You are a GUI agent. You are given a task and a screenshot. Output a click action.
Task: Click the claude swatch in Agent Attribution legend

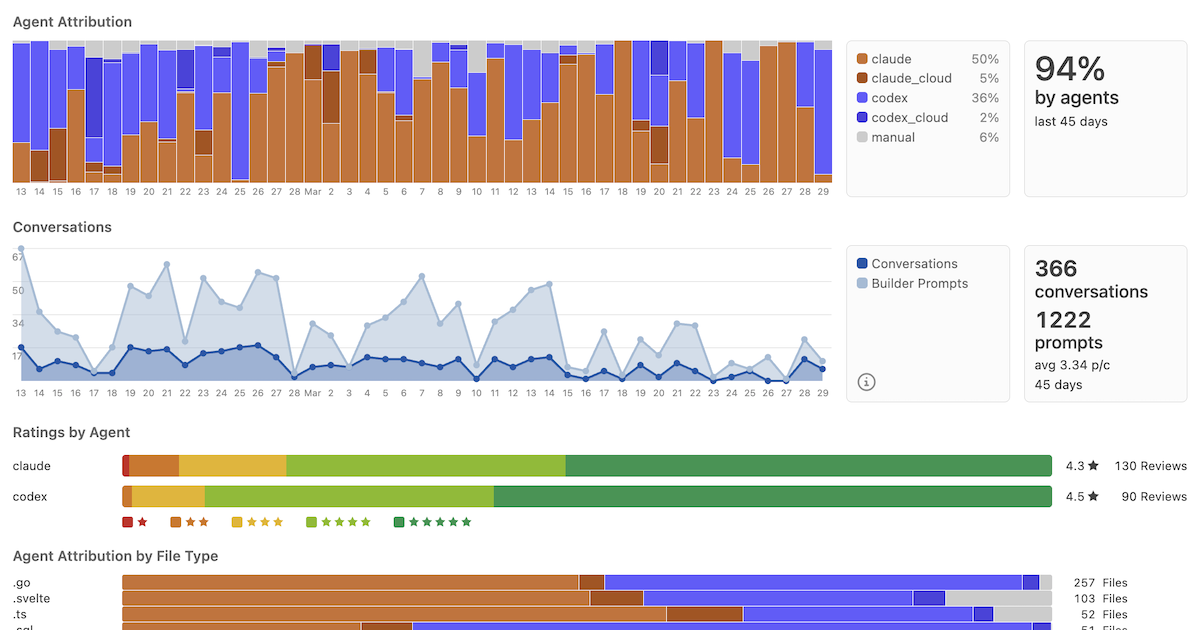[x=862, y=59]
